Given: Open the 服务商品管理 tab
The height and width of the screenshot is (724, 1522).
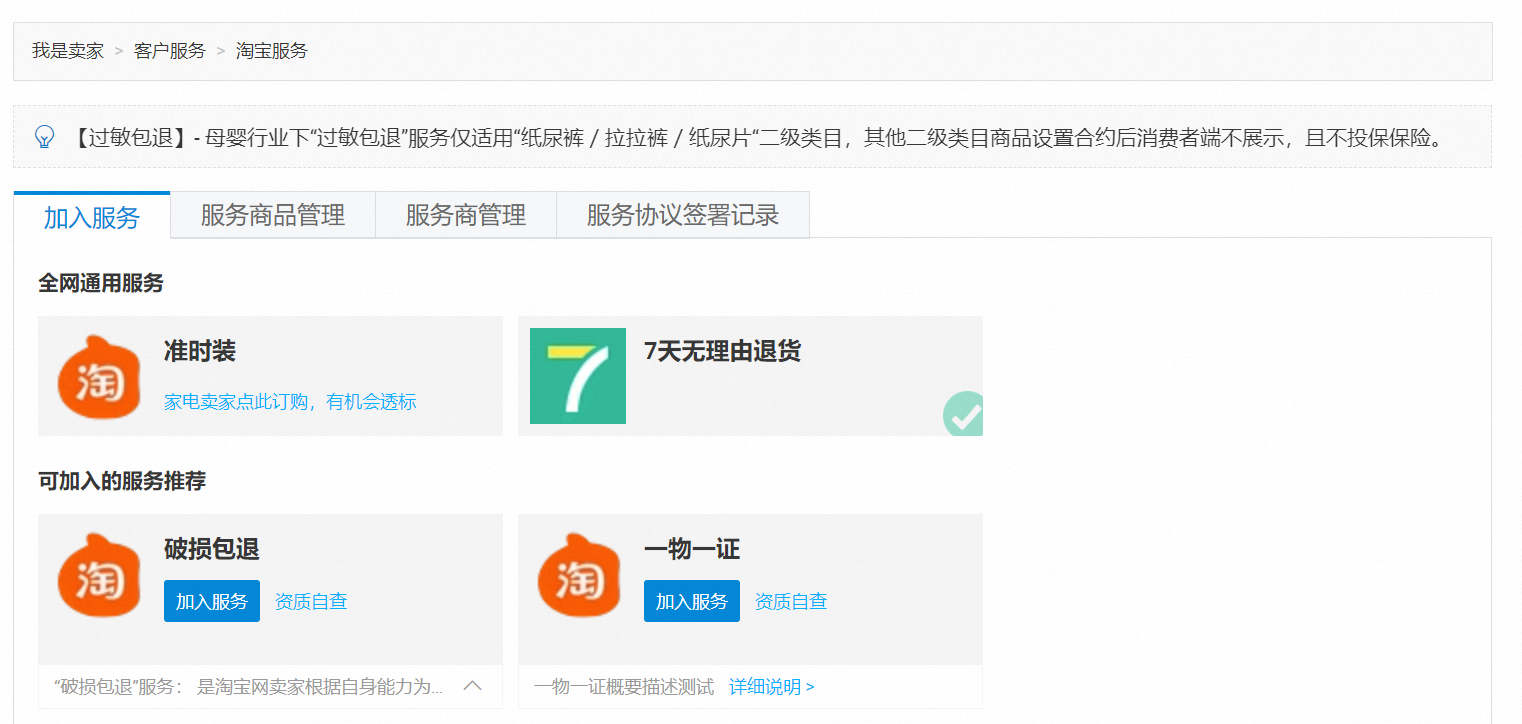Looking at the screenshot, I should (x=273, y=215).
